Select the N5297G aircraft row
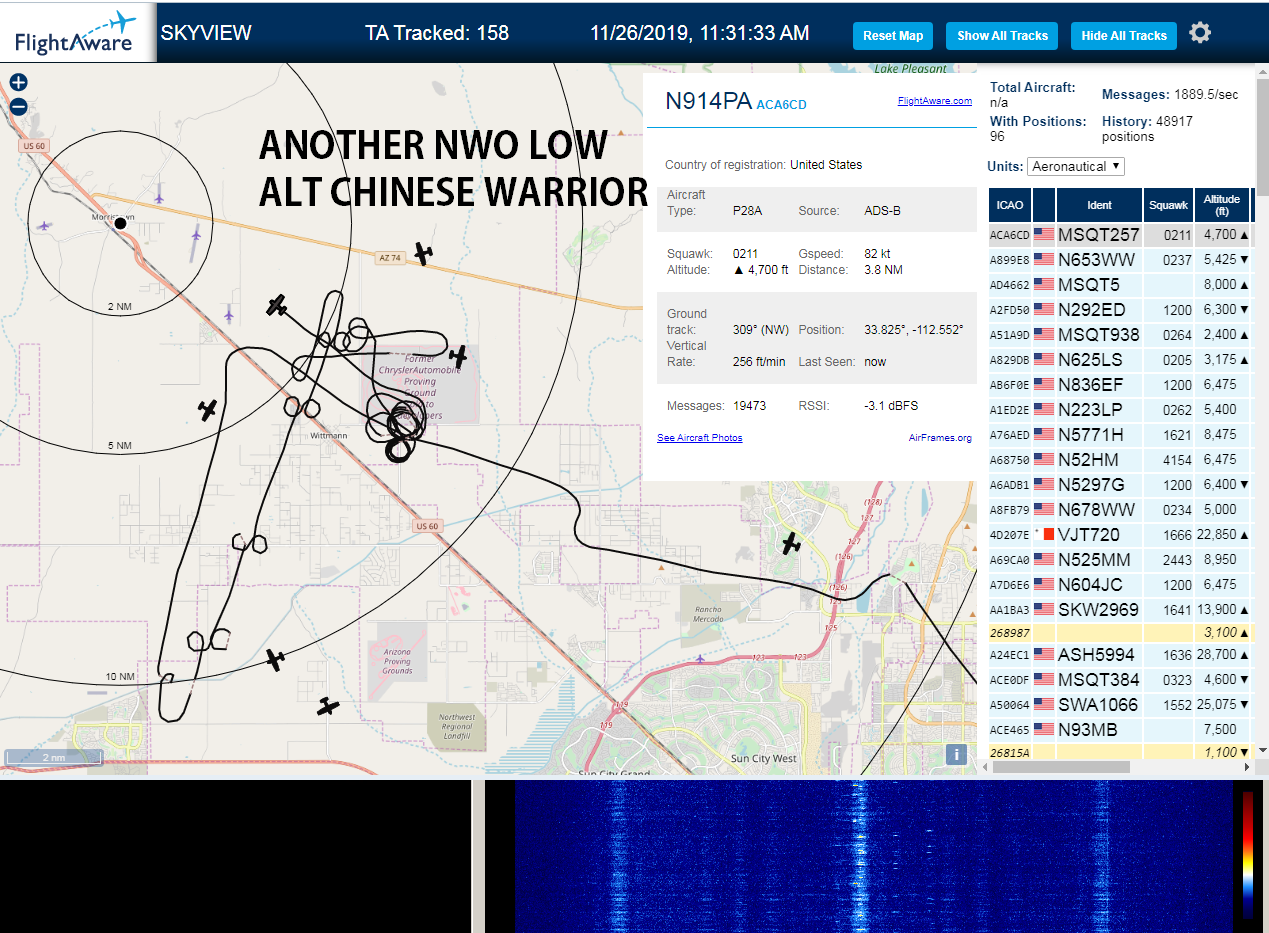Image resolution: width=1269 pixels, height=933 pixels. (x=1119, y=485)
